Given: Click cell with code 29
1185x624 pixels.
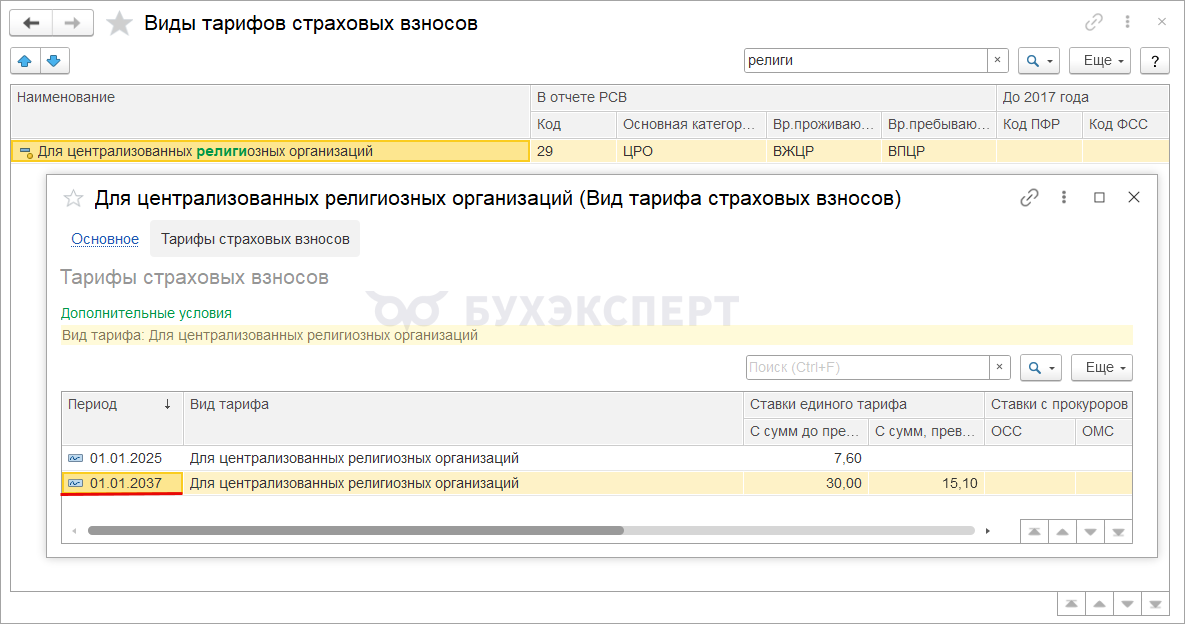Looking at the screenshot, I should pyautogui.click(x=573, y=151).
